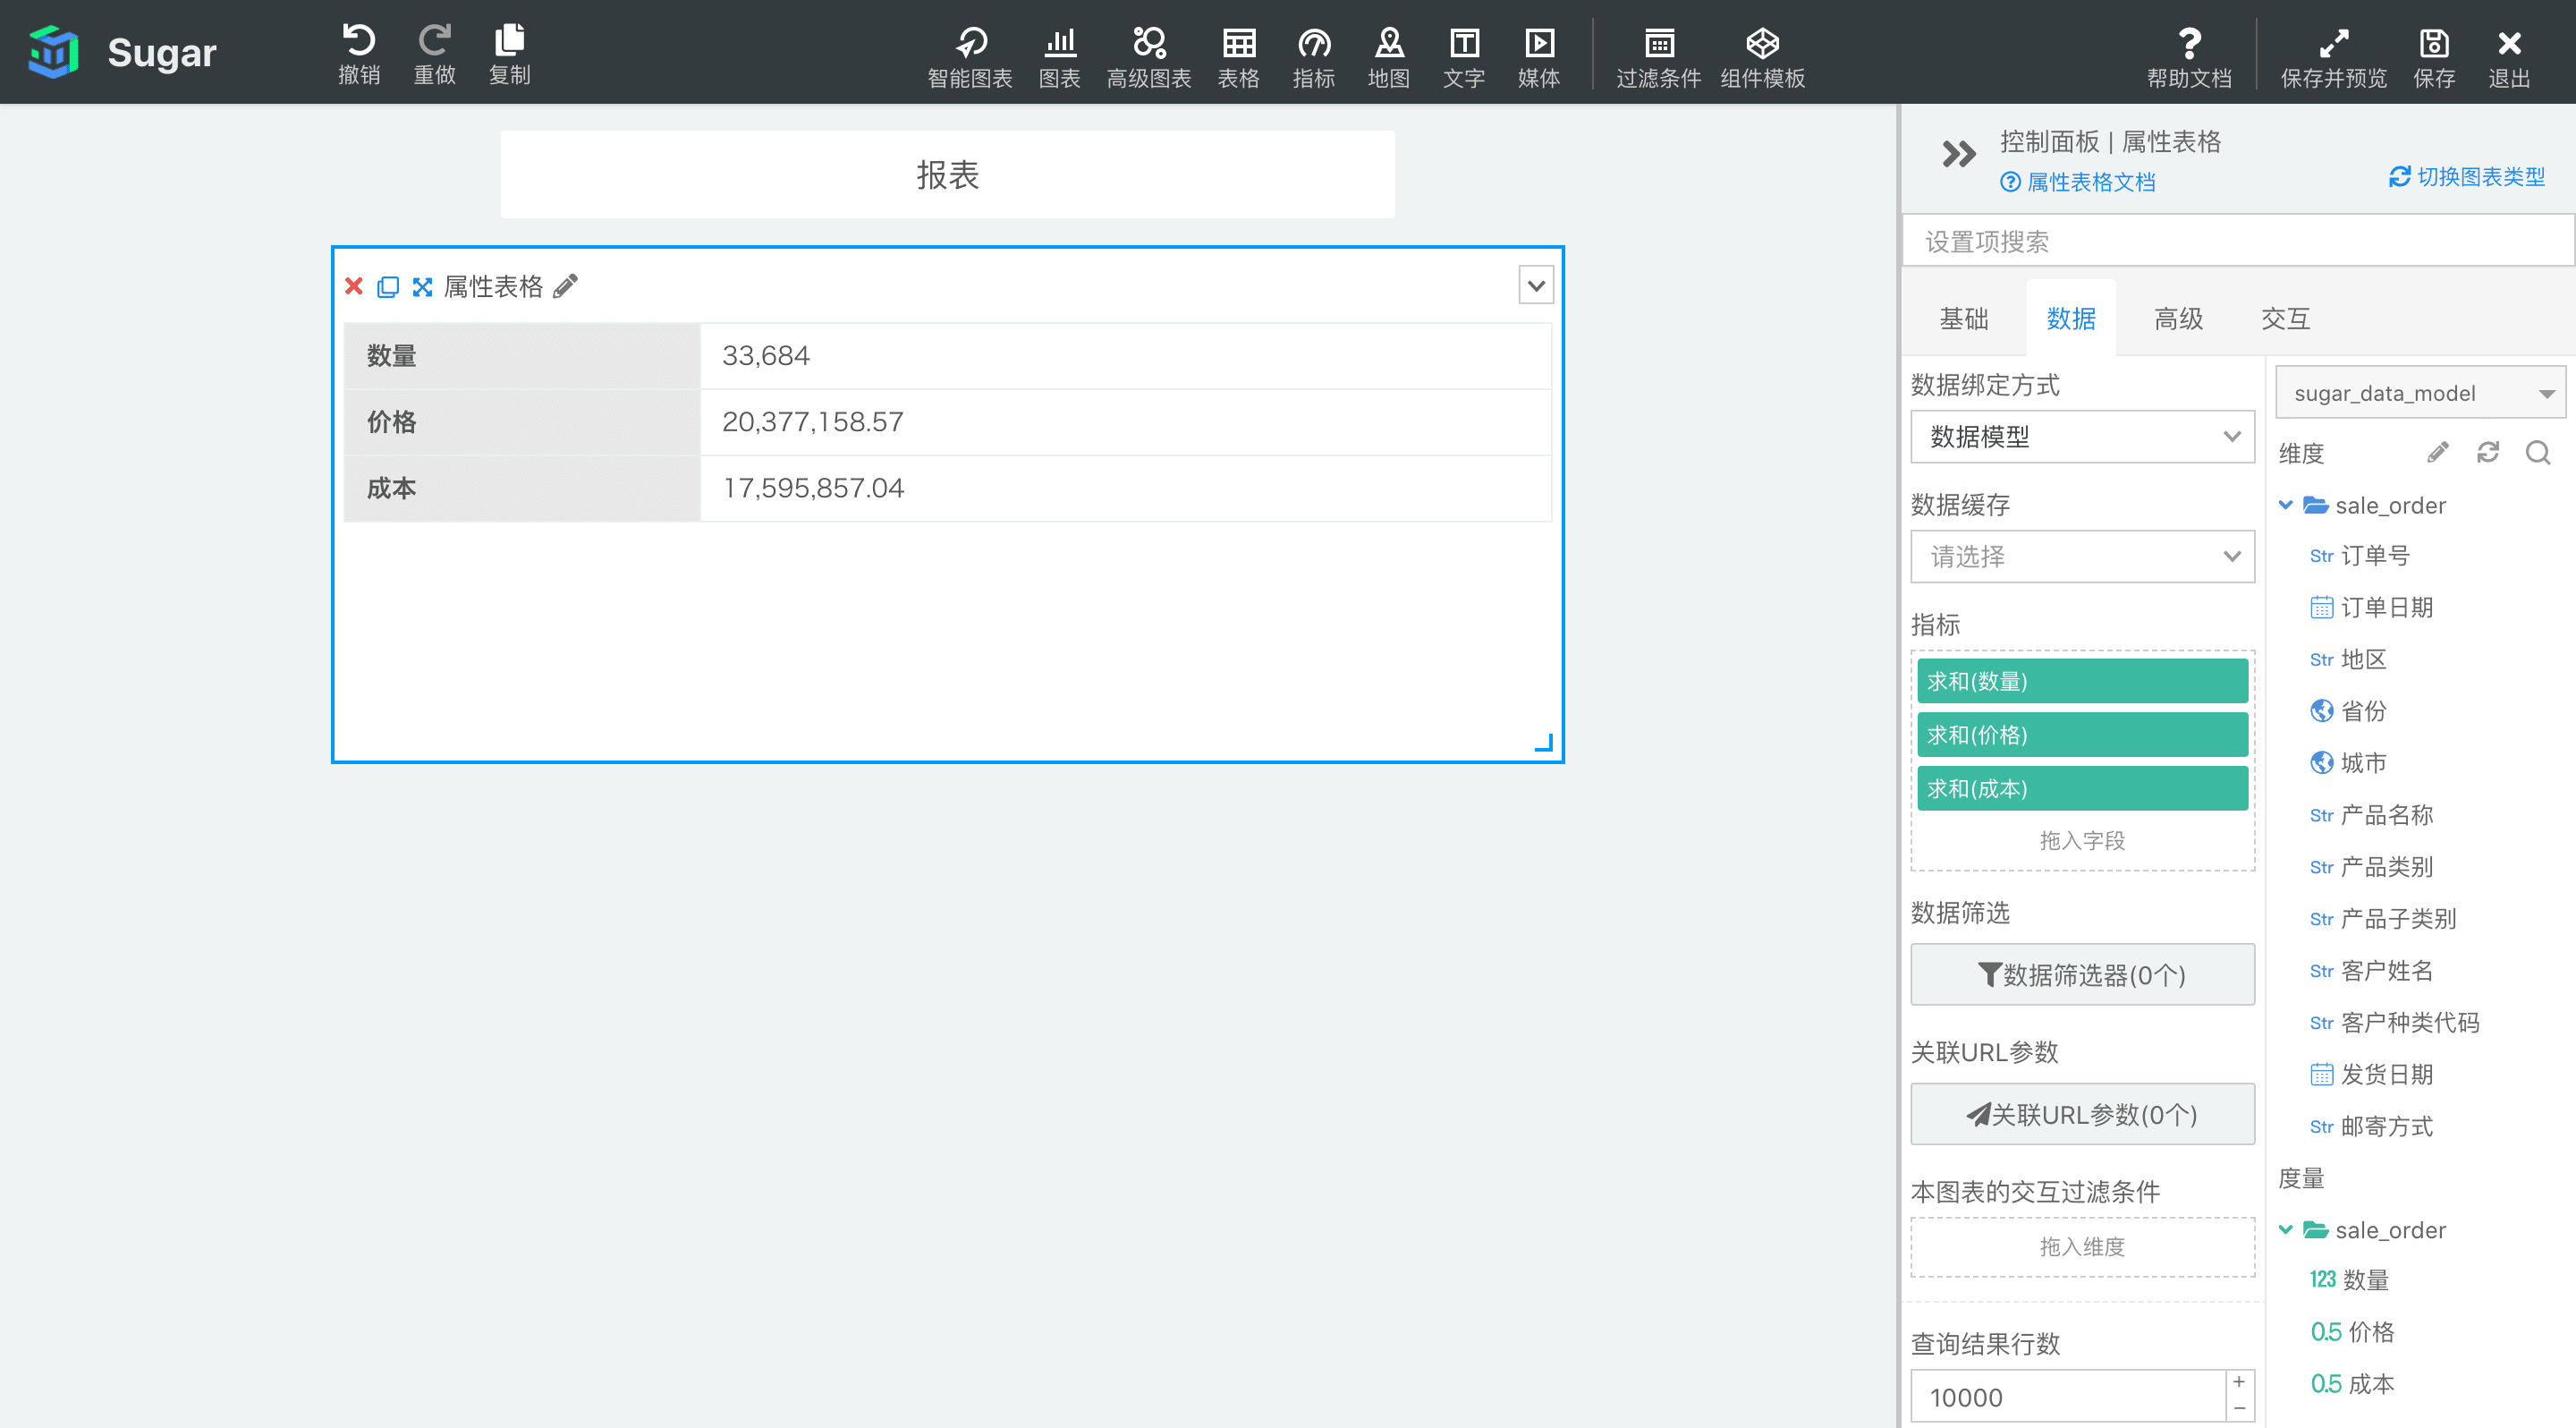Image resolution: width=2576 pixels, height=1428 pixels.
Task: Collapse the sale_order folder under 维度
Action: pyautogui.click(x=2285, y=505)
